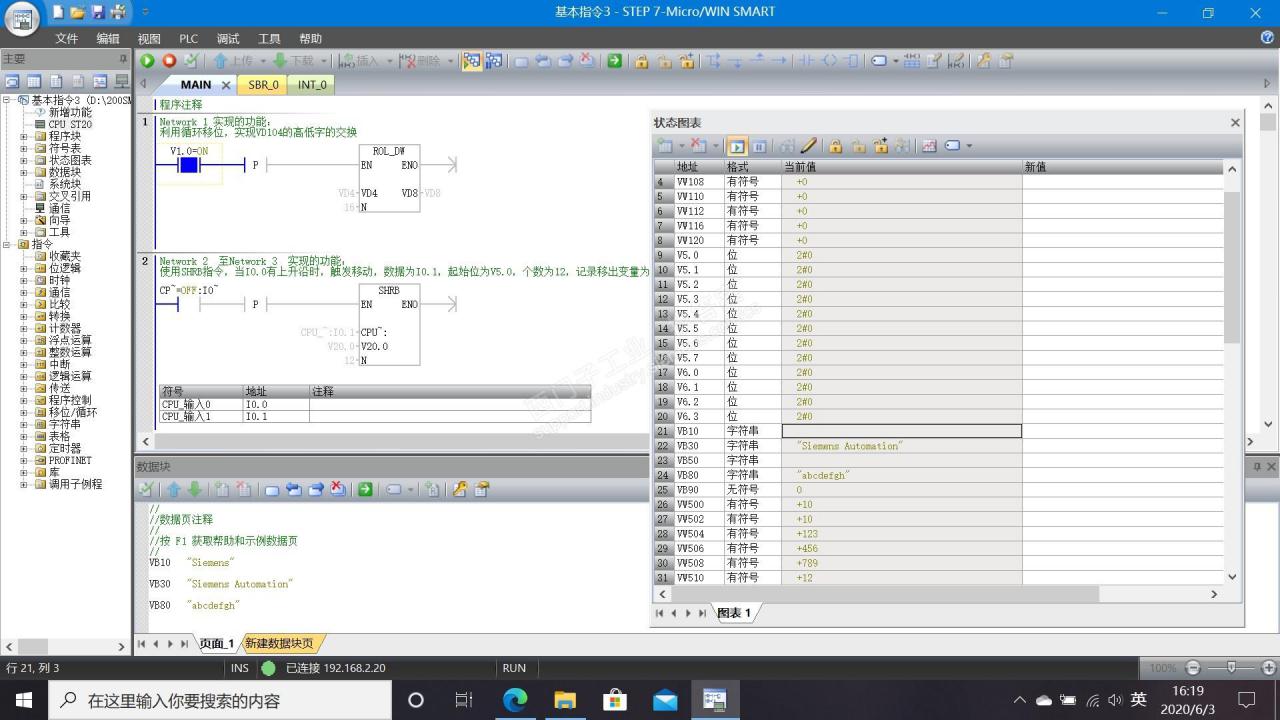This screenshot has height=720, width=1280.
Task: Click the data block download arrow icon
Action: point(194,489)
